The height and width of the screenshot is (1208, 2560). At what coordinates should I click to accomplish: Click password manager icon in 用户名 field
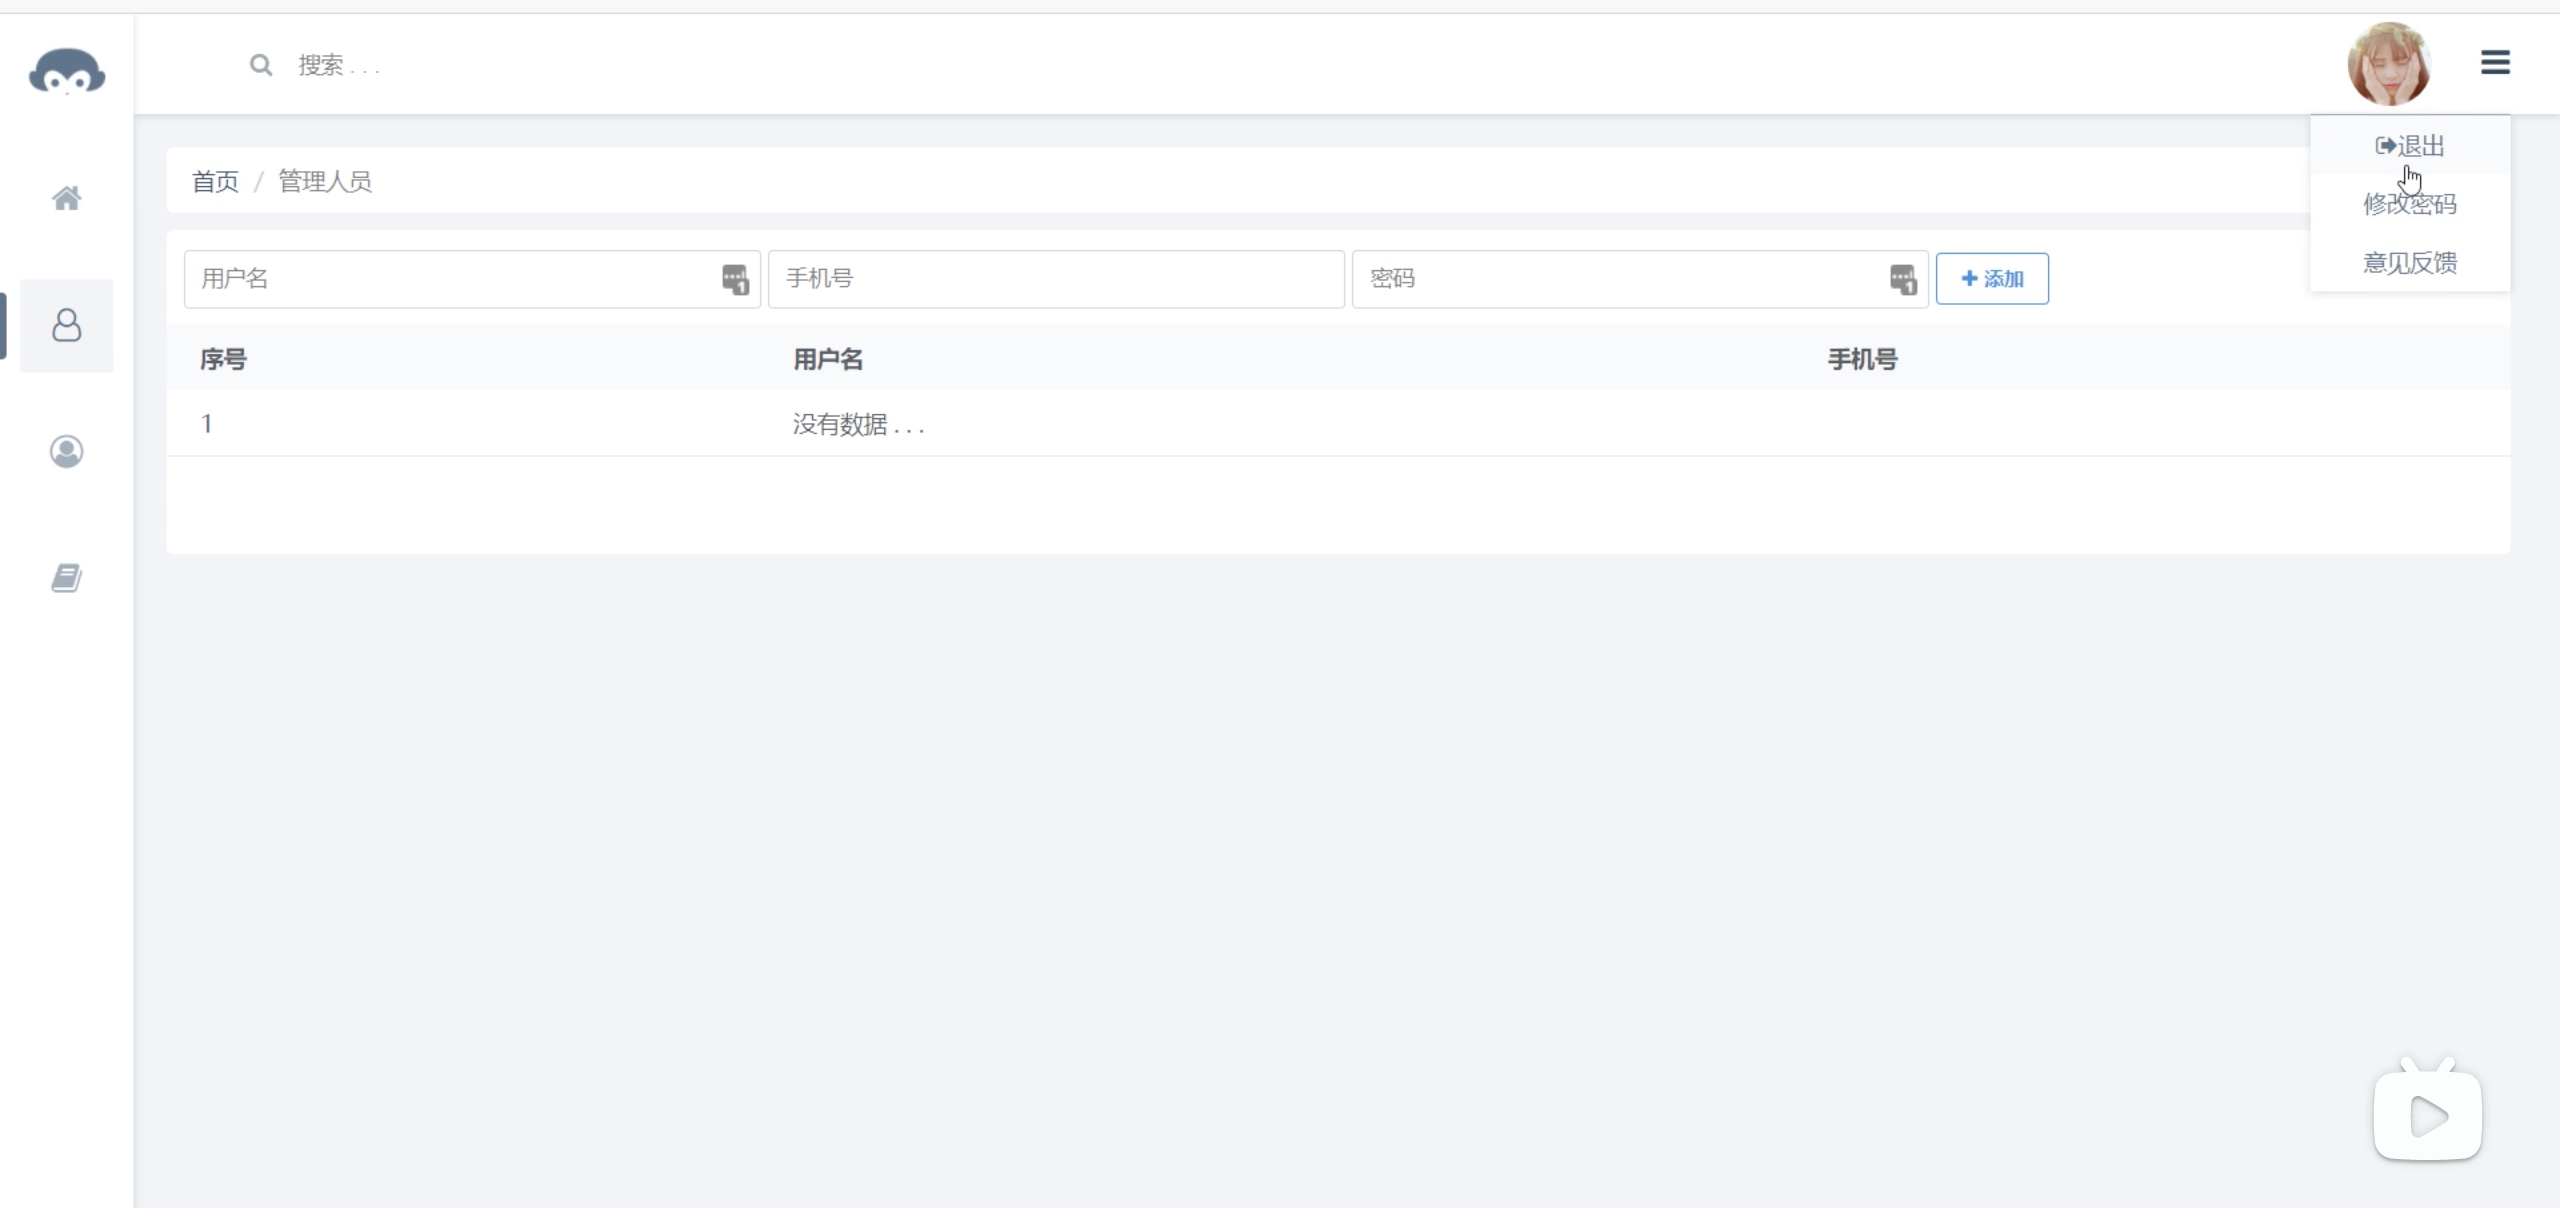point(735,279)
